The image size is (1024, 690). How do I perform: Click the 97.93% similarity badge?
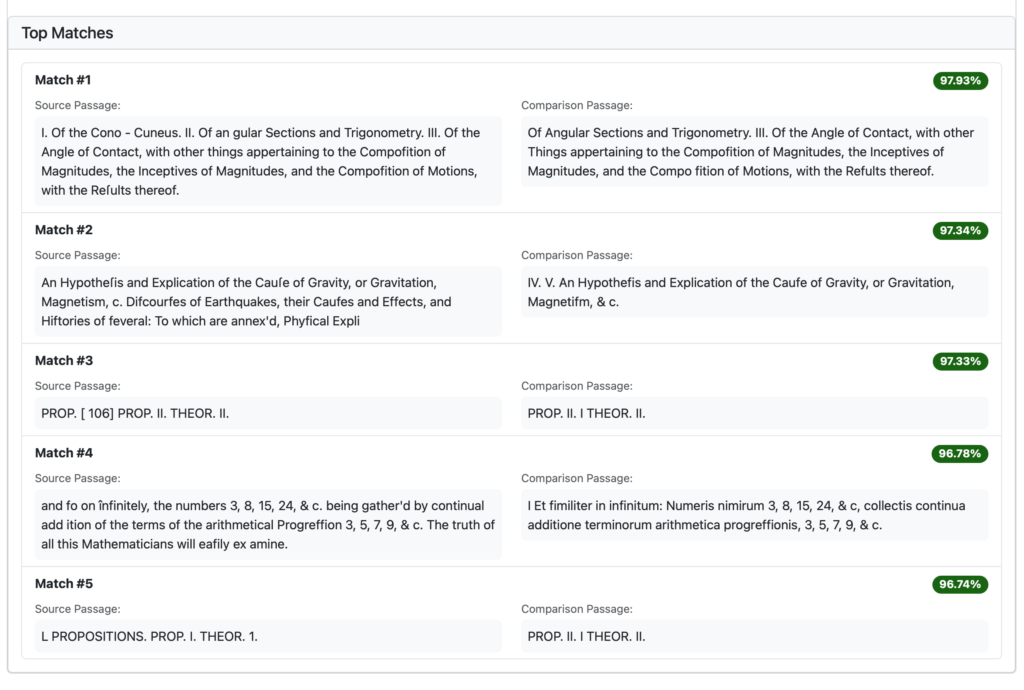coord(960,81)
